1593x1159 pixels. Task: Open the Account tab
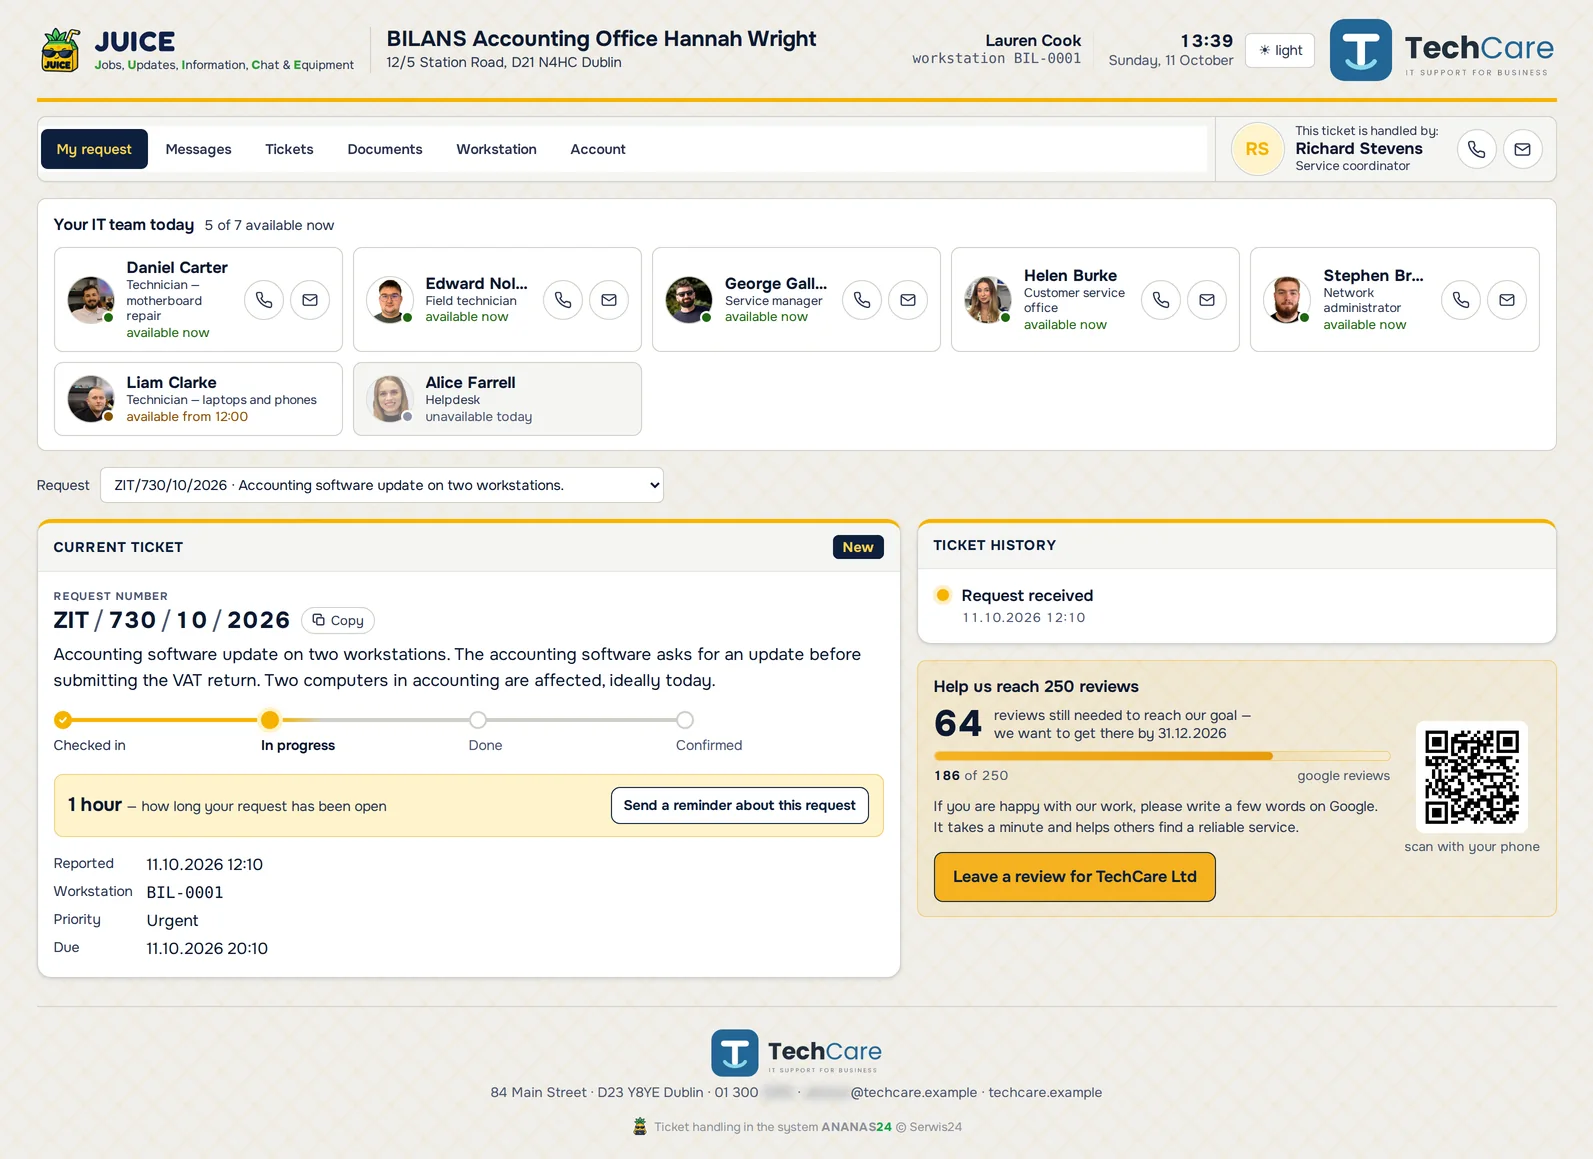click(598, 149)
